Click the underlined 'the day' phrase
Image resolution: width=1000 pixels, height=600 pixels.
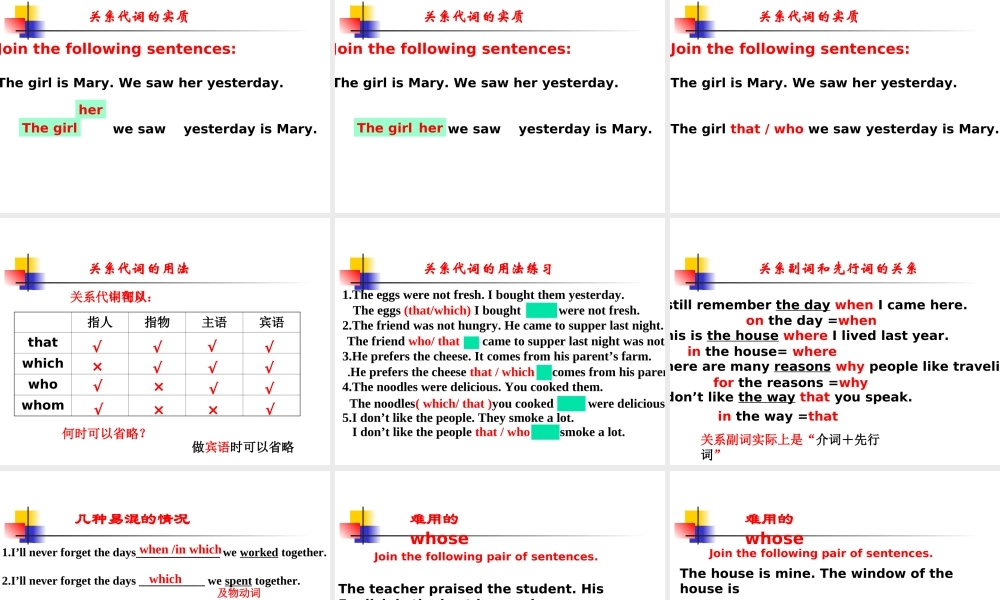(803, 305)
